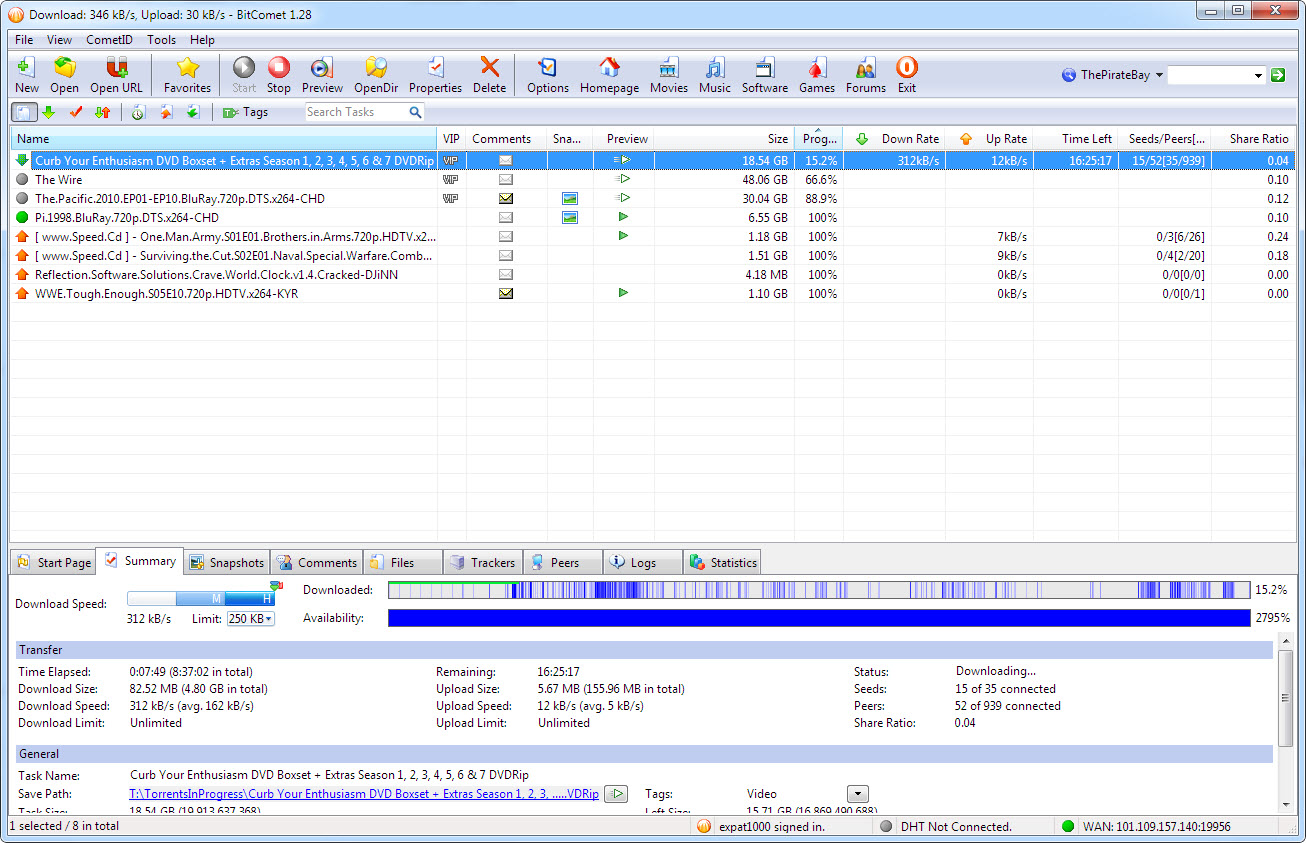Open the Help menu
1306x843 pixels.
coord(202,40)
